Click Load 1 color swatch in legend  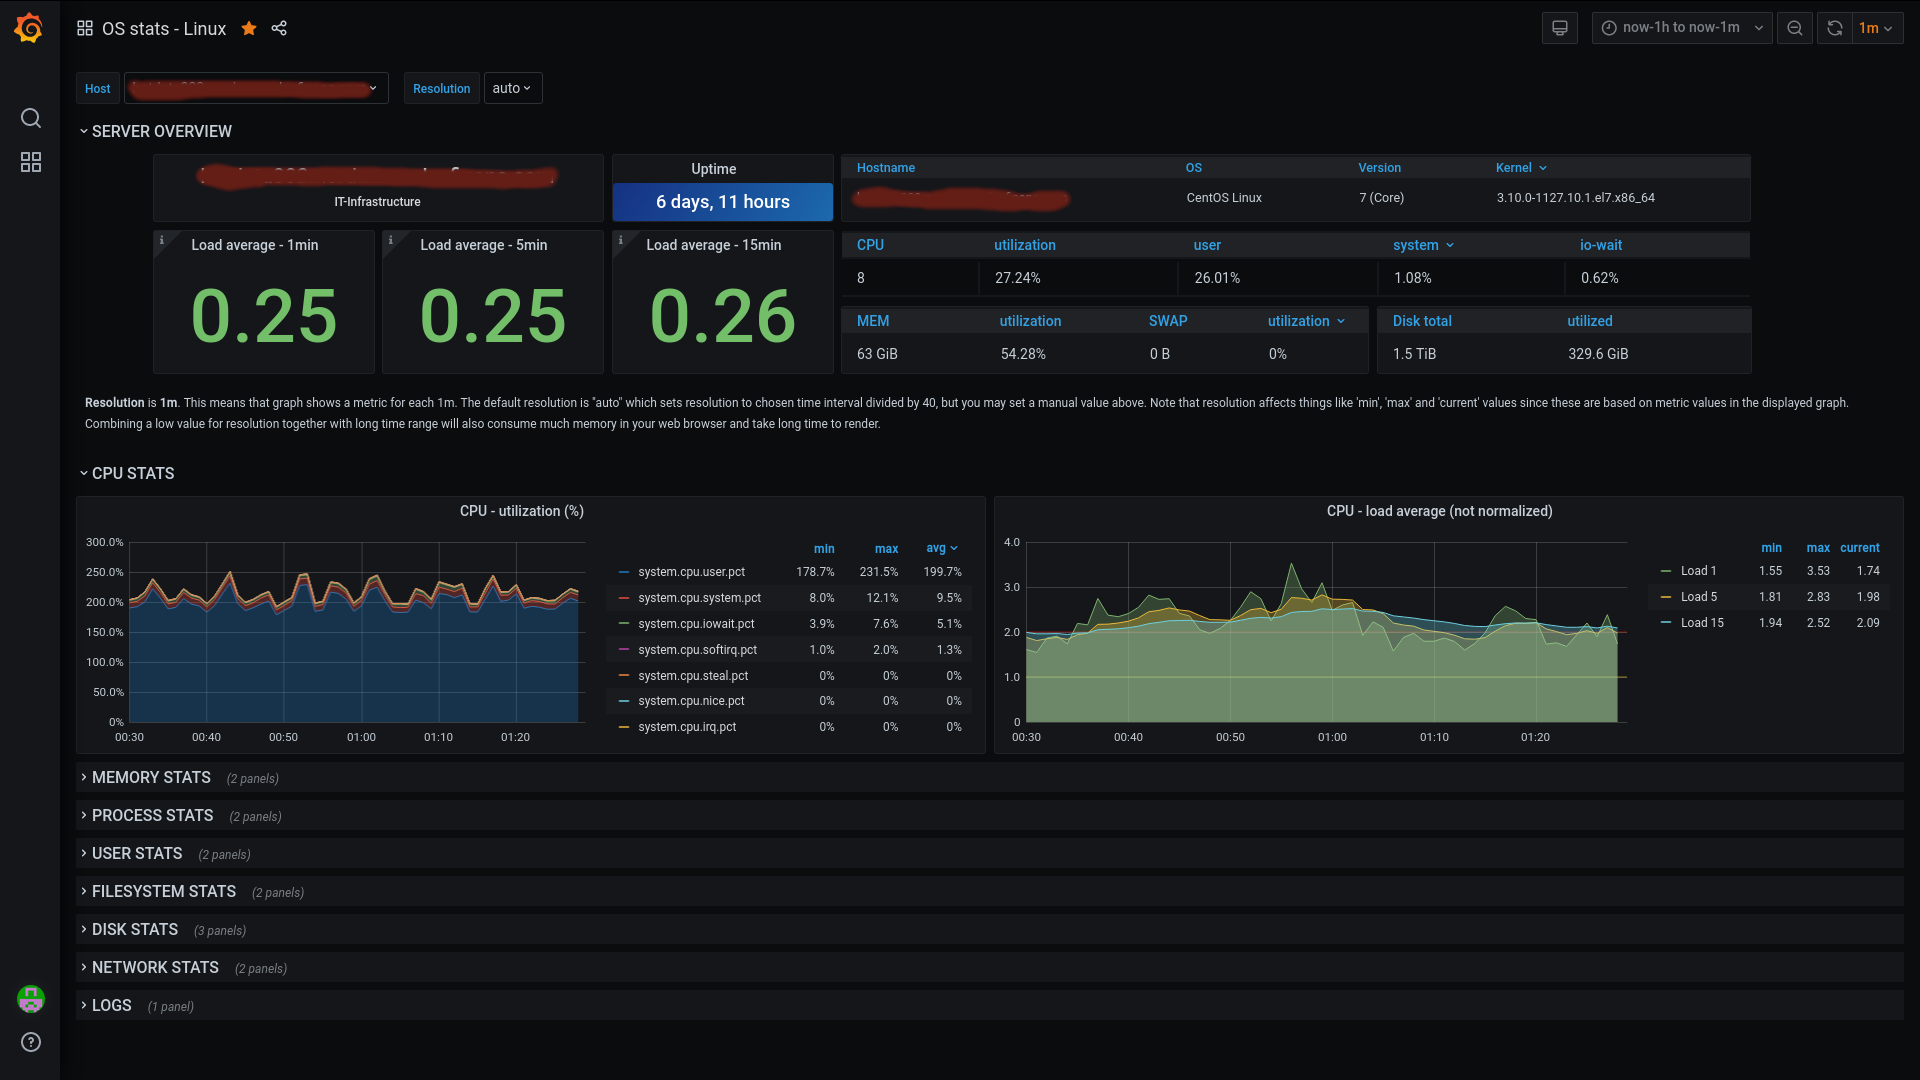[1665, 571]
